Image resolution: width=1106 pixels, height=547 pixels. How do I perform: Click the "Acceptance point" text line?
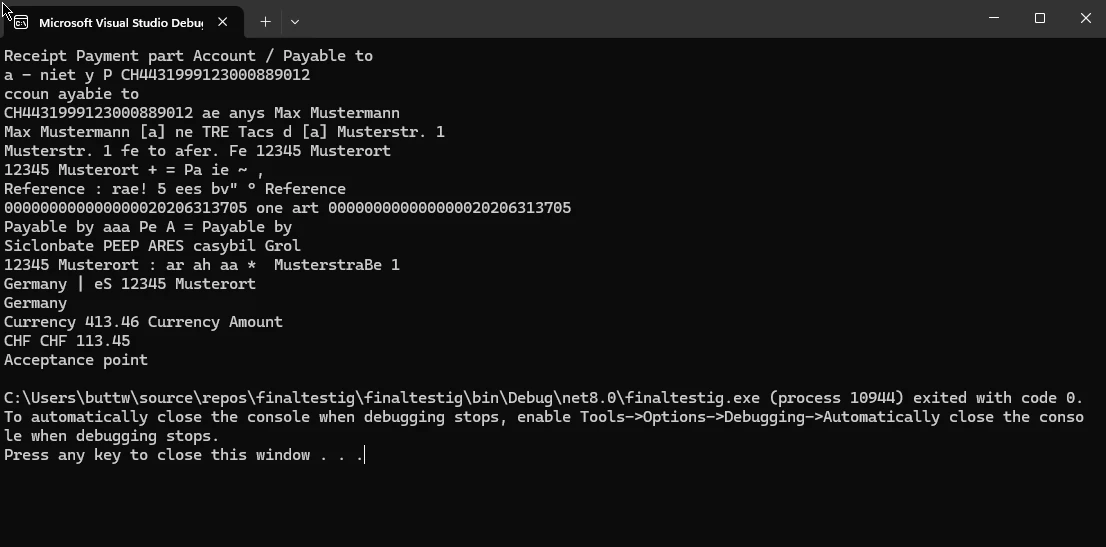pos(76,360)
